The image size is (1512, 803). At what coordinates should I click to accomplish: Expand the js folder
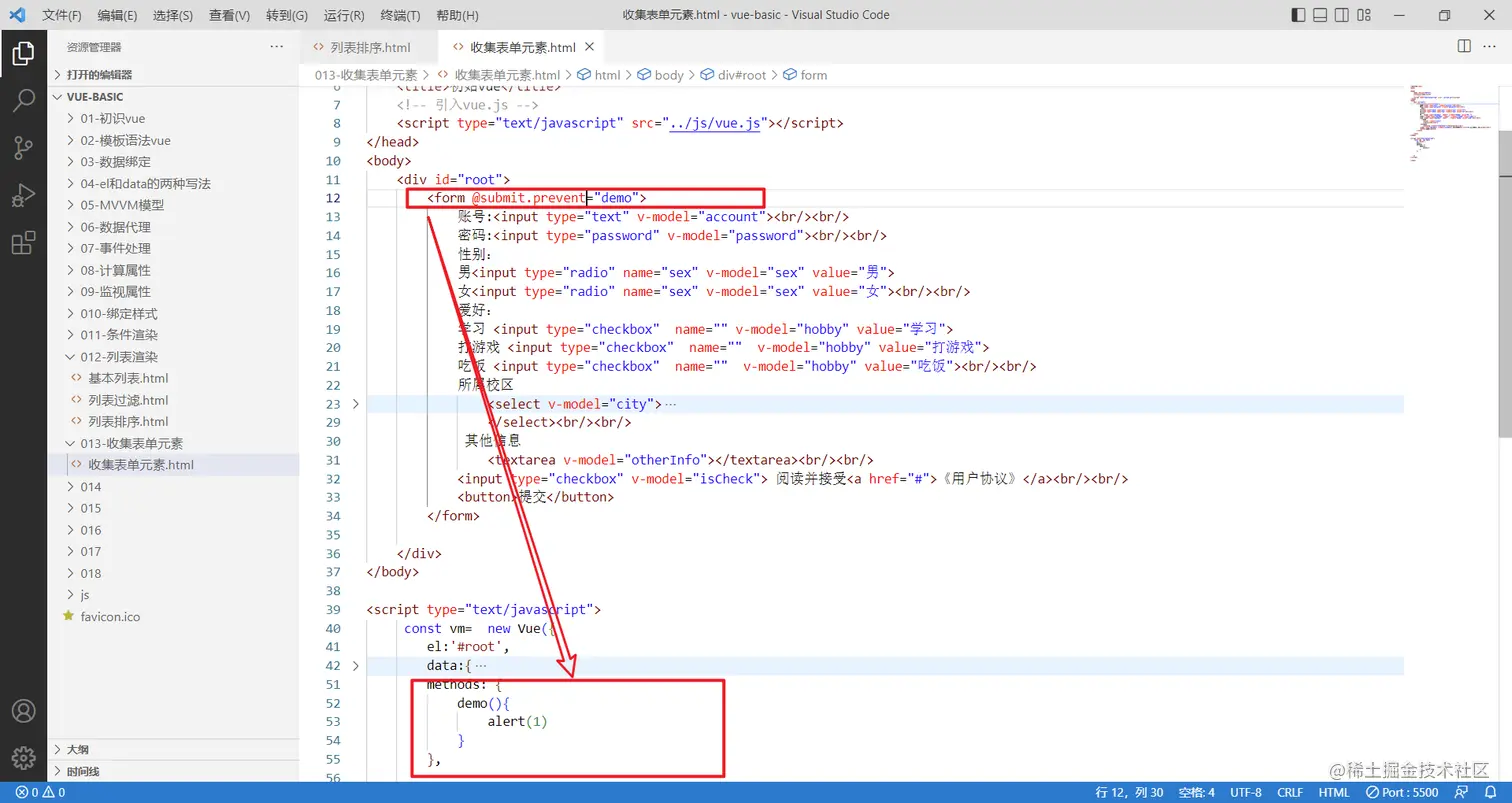pyautogui.click(x=173, y=595)
